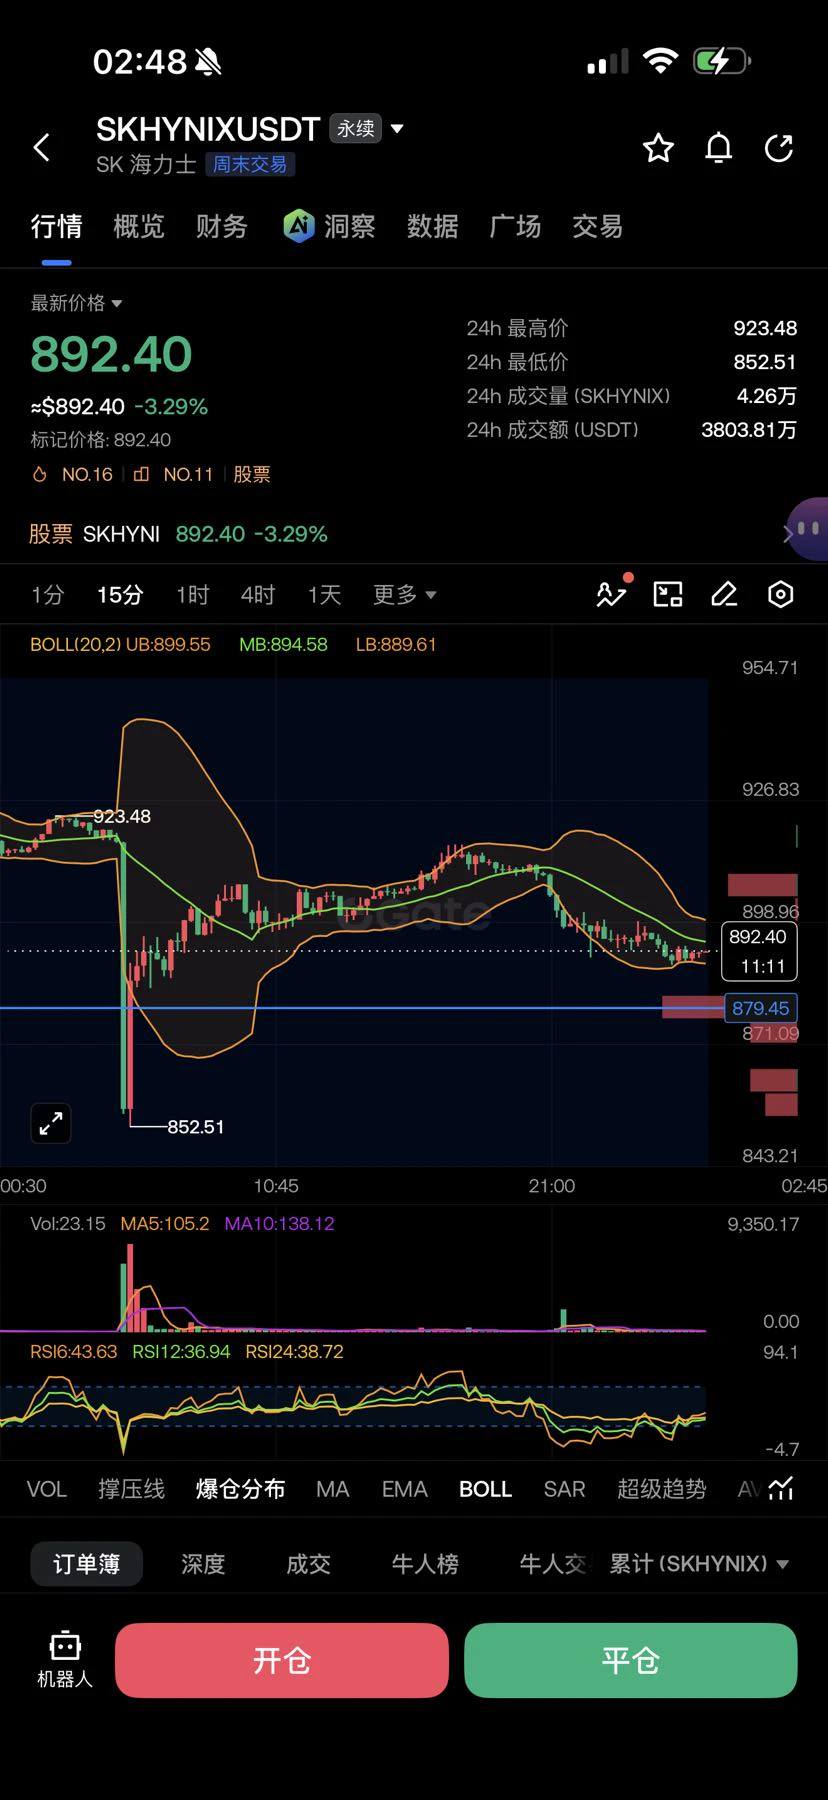The image size is (828, 1800).
Task: Tap the NO.11 ranking badge
Action: (174, 475)
